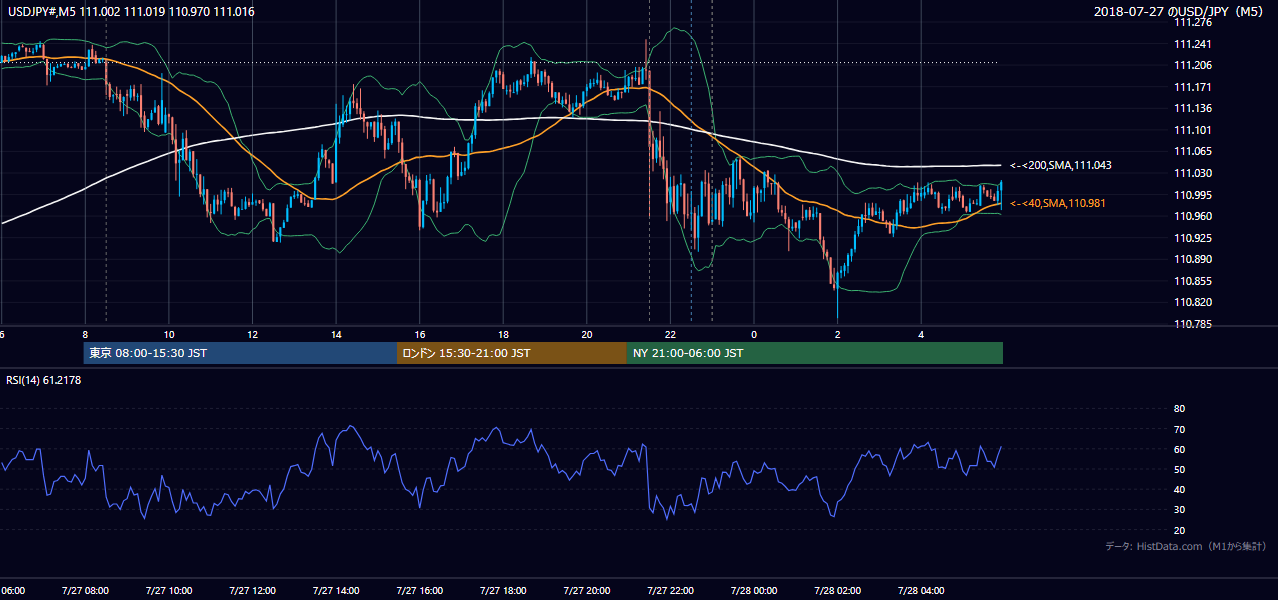1278x600 pixels.
Task: Click the London session bar ロンドン 15:30-21:00 JST
Action: pyautogui.click(x=512, y=353)
